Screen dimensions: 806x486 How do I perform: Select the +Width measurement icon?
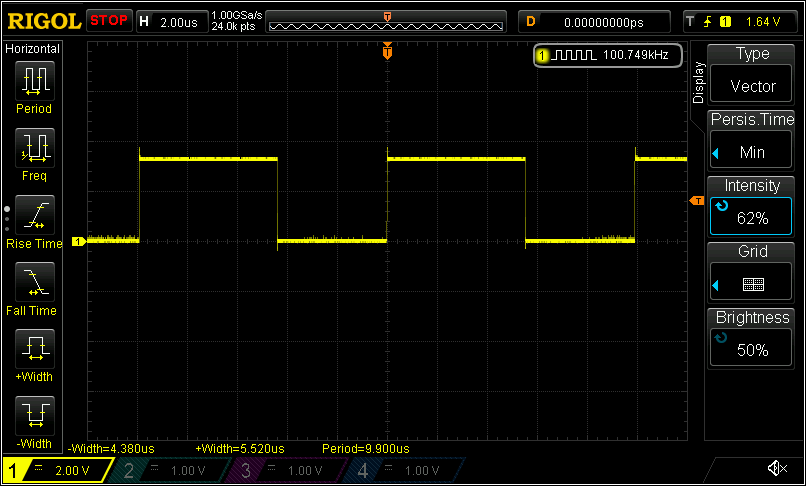(36, 355)
